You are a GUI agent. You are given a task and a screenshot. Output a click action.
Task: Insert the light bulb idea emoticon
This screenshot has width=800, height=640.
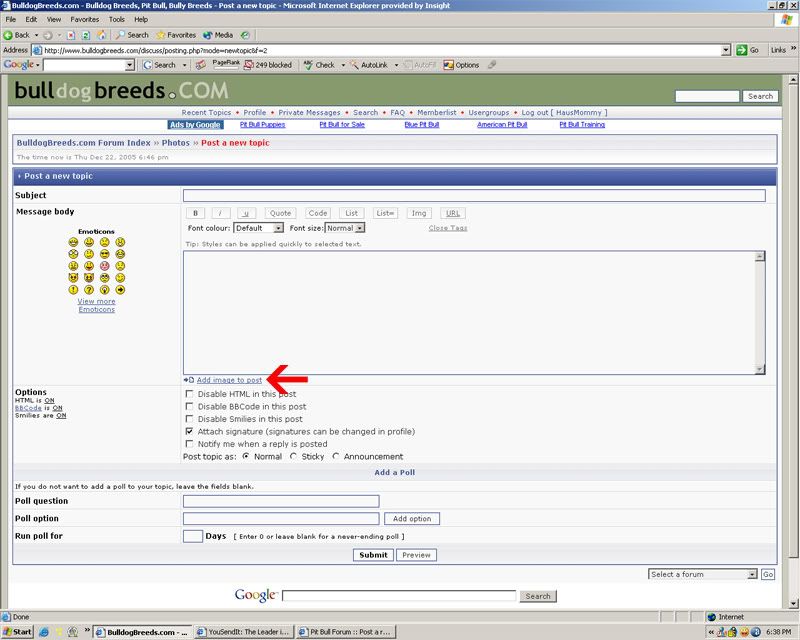click(105, 290)
